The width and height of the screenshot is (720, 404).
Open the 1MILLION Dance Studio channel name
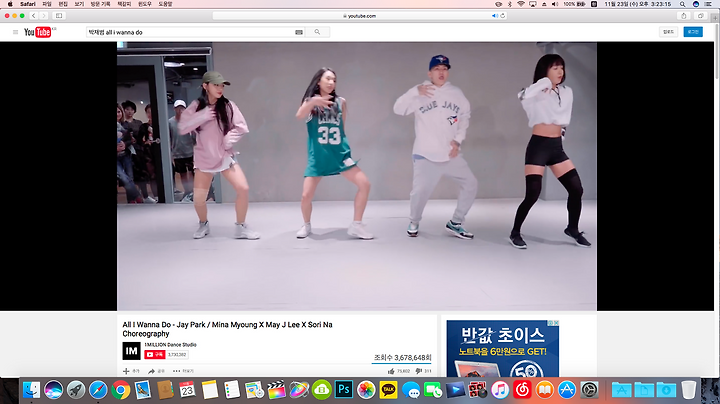coord(170,344)
